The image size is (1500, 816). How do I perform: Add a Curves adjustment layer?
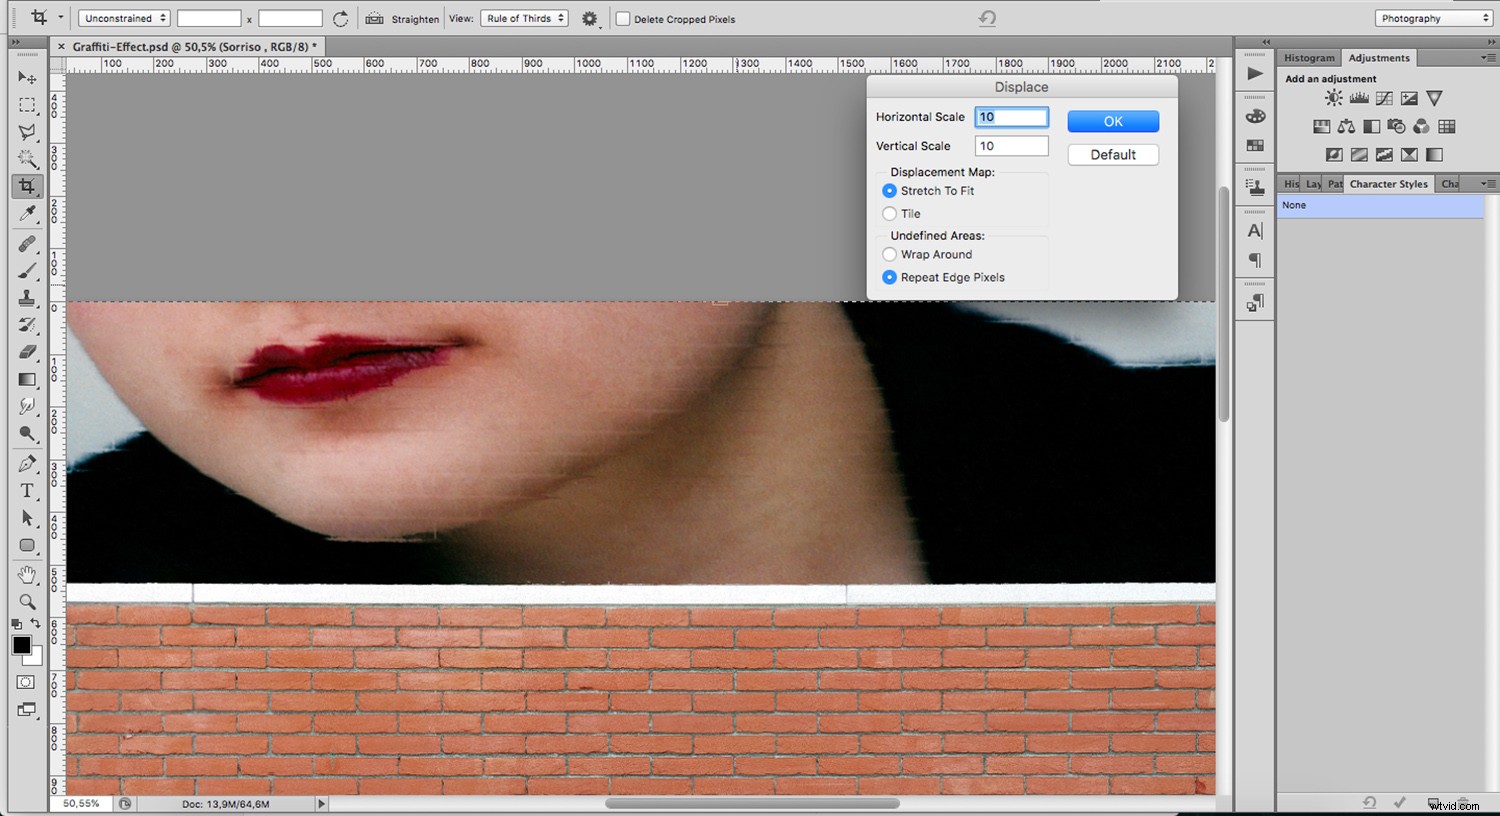coord(1384,97)
